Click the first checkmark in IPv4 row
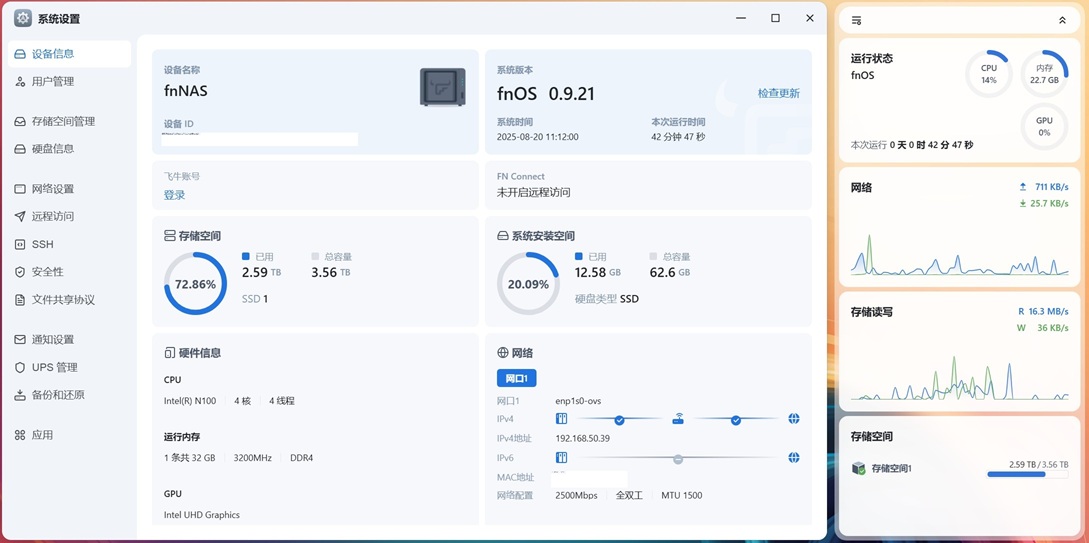Image resolution: width=1089 pixels, height=543 pixels. click(x=619, y=420)
